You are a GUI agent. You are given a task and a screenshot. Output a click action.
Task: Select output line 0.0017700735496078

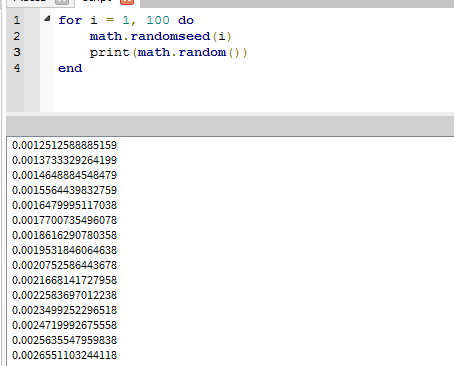tap(64, 220)
